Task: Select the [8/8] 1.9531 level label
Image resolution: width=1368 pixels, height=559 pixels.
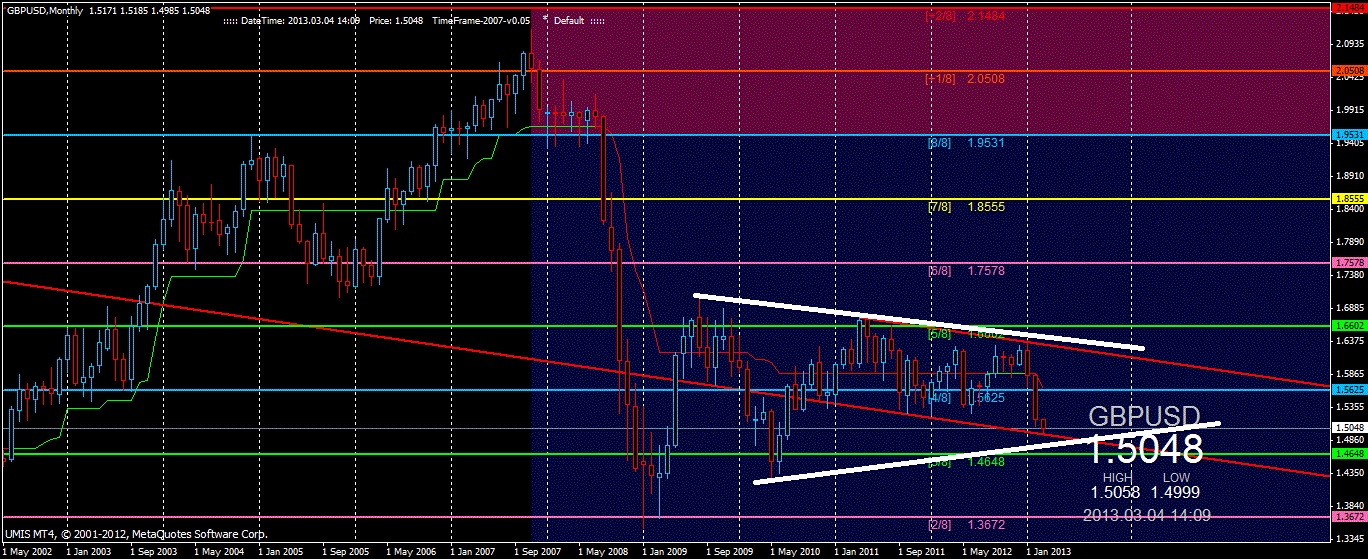Action: (x=967, y=143)
